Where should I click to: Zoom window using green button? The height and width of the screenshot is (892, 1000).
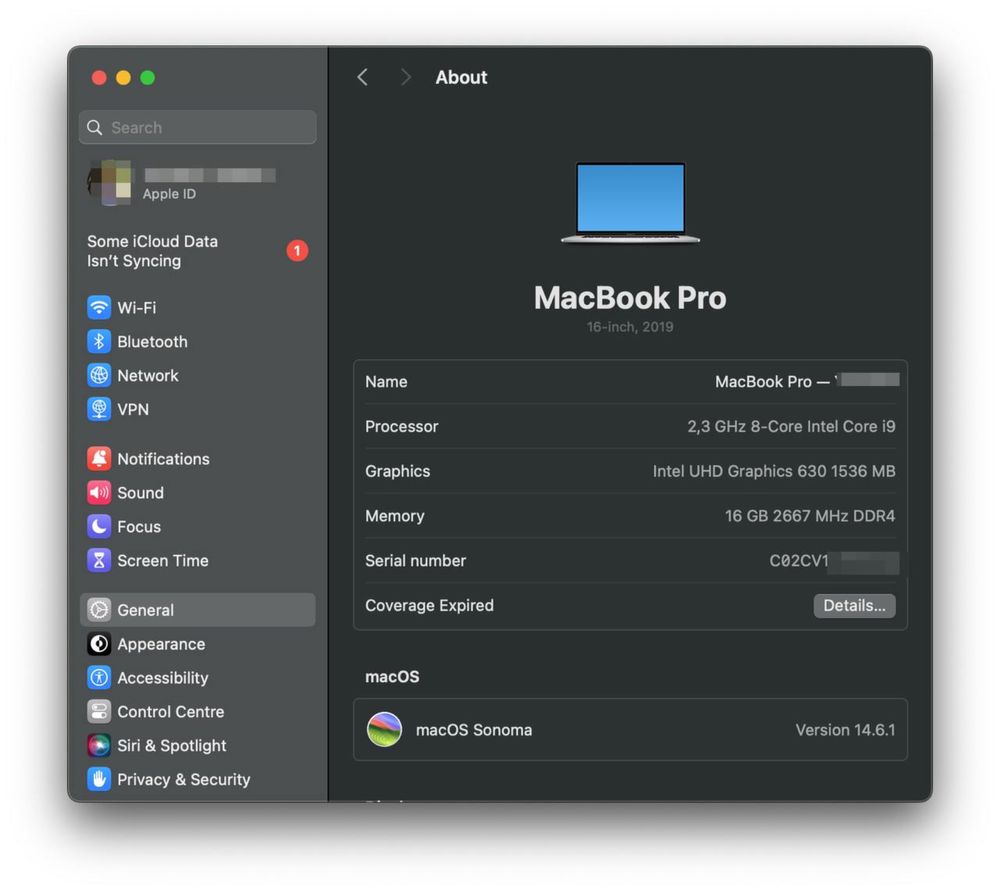click(x=147, y=77)
